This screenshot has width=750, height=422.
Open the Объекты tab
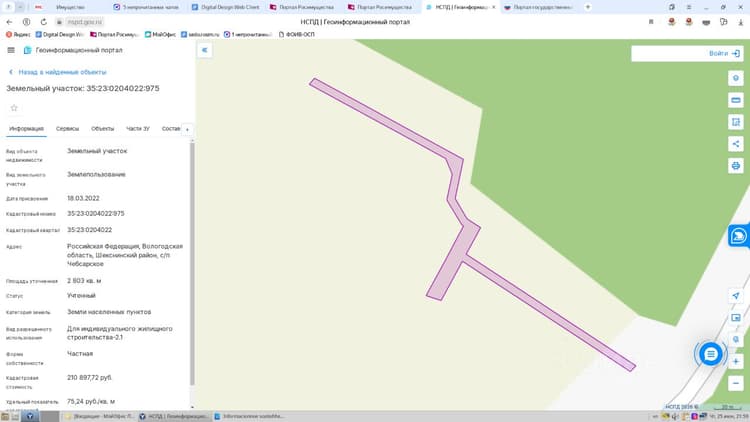(102, 129)
